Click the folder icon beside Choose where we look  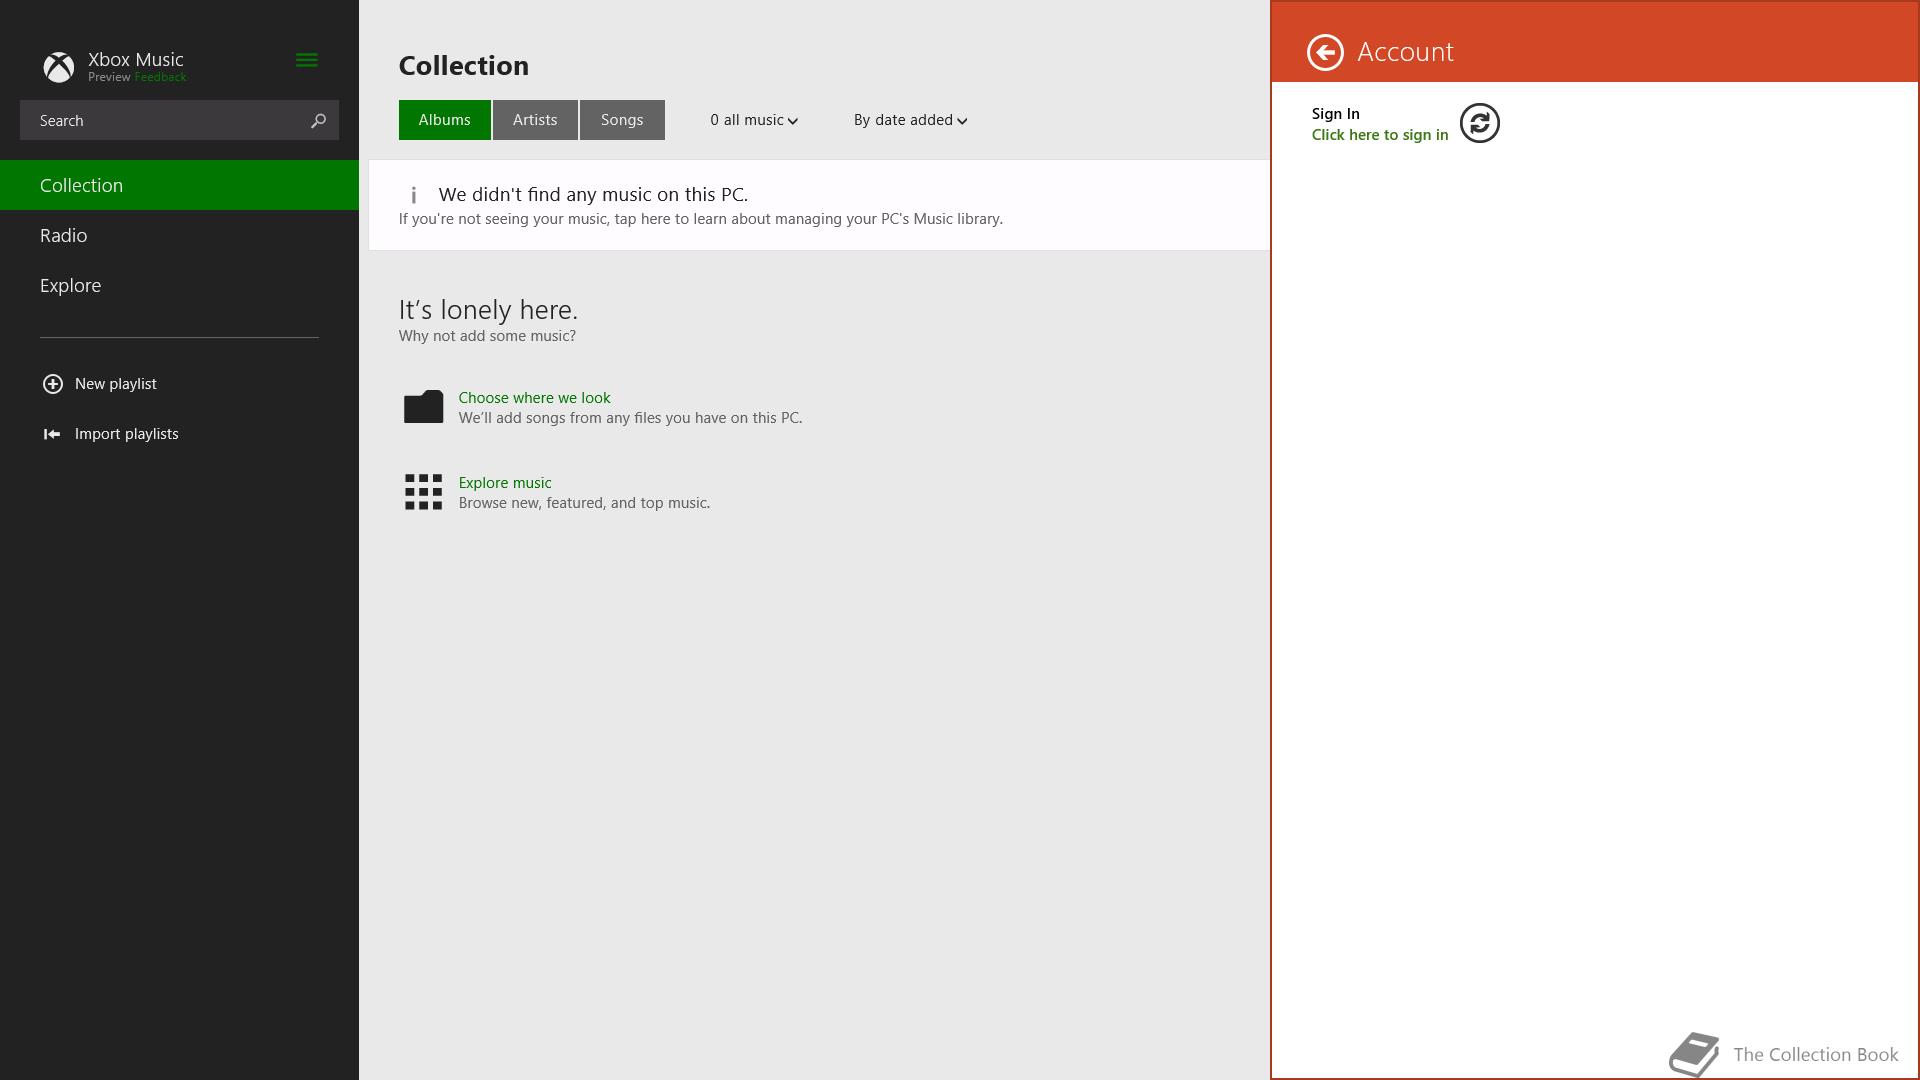point(423,407)
